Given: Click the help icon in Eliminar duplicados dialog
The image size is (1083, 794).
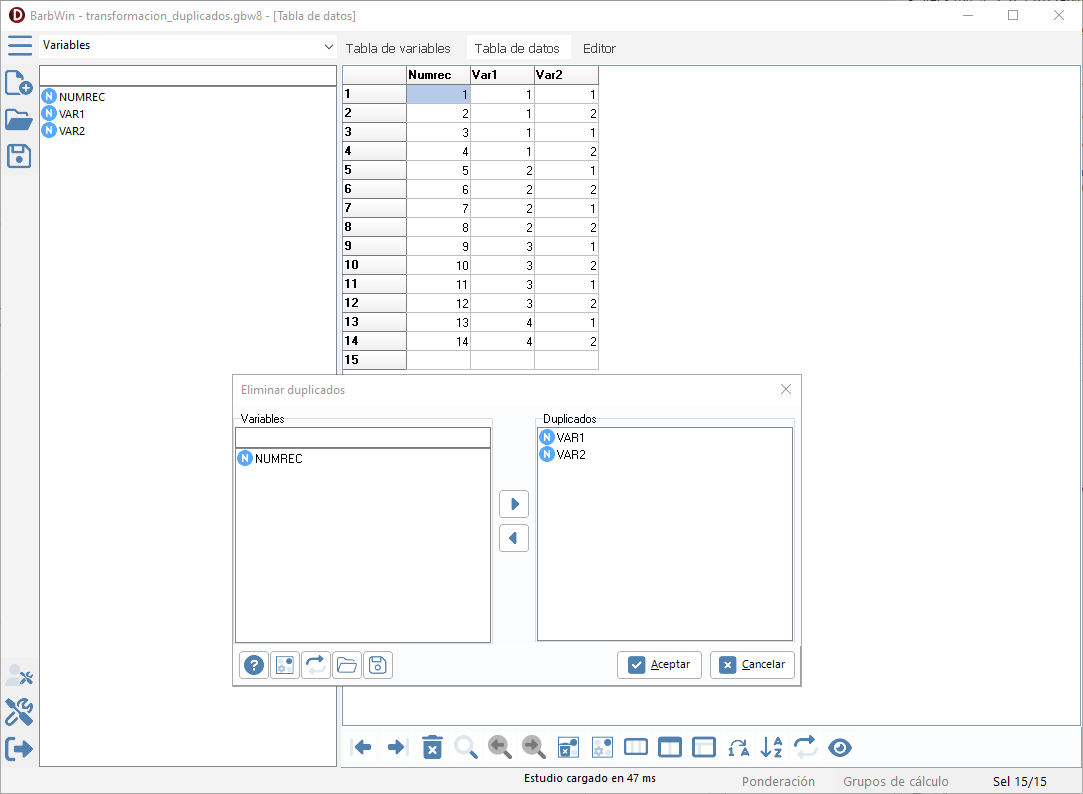Looking at the screenshot, I should 254,665.
